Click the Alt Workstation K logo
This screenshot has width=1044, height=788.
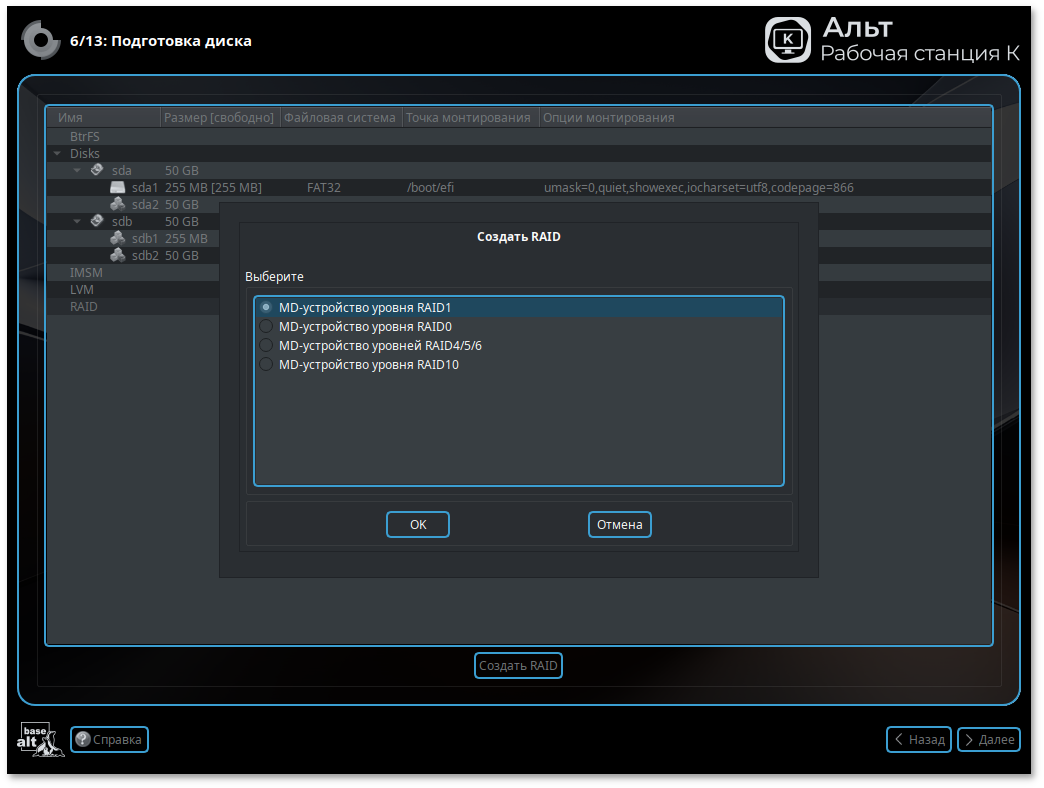[788, 40]
